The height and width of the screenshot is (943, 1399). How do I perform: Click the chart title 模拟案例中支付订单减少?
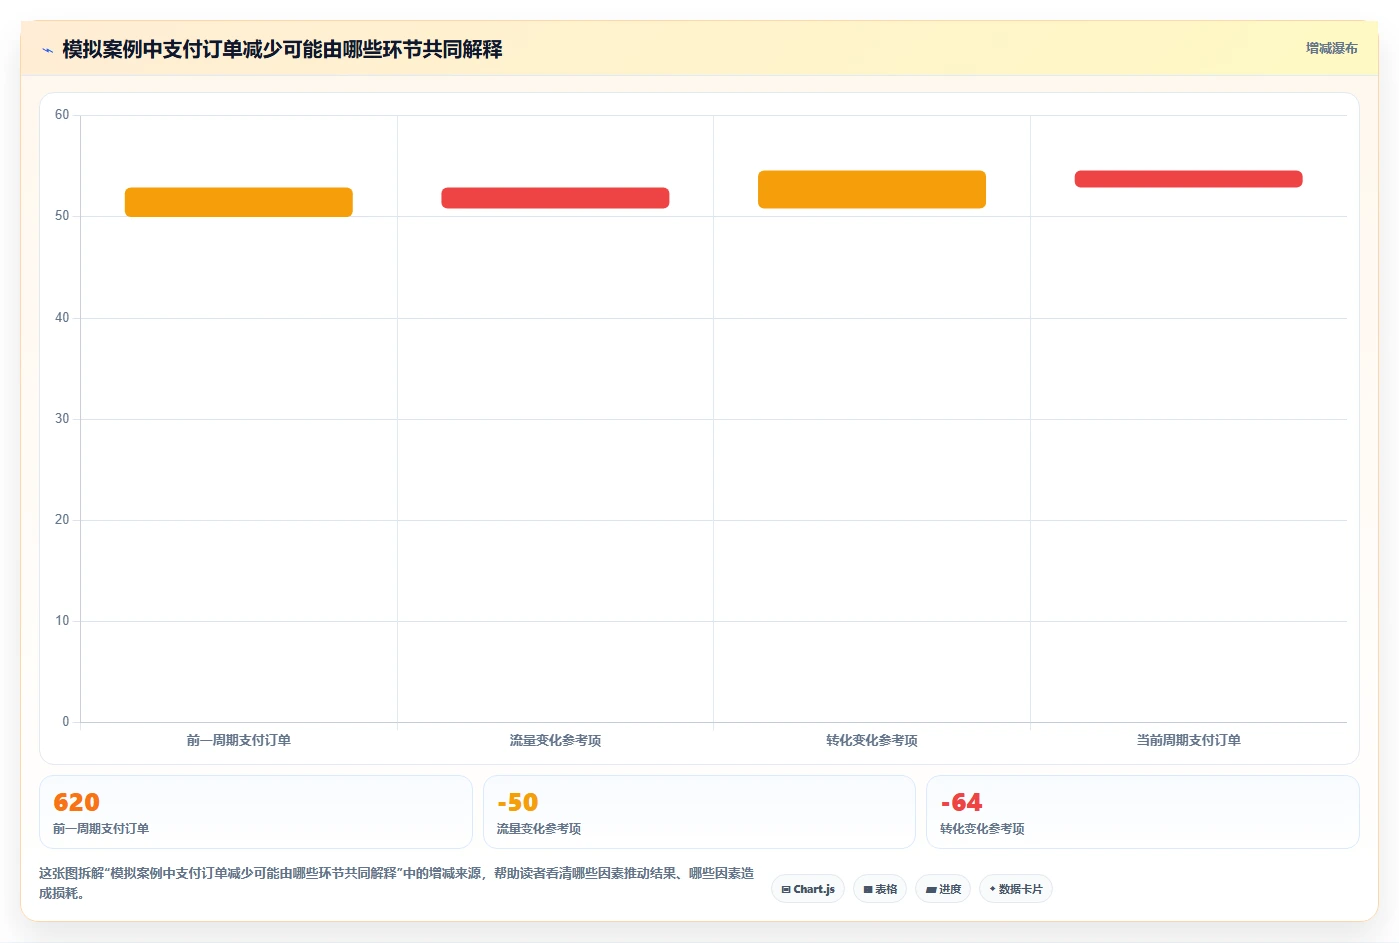pyautogui.click(x=282, y=49)
